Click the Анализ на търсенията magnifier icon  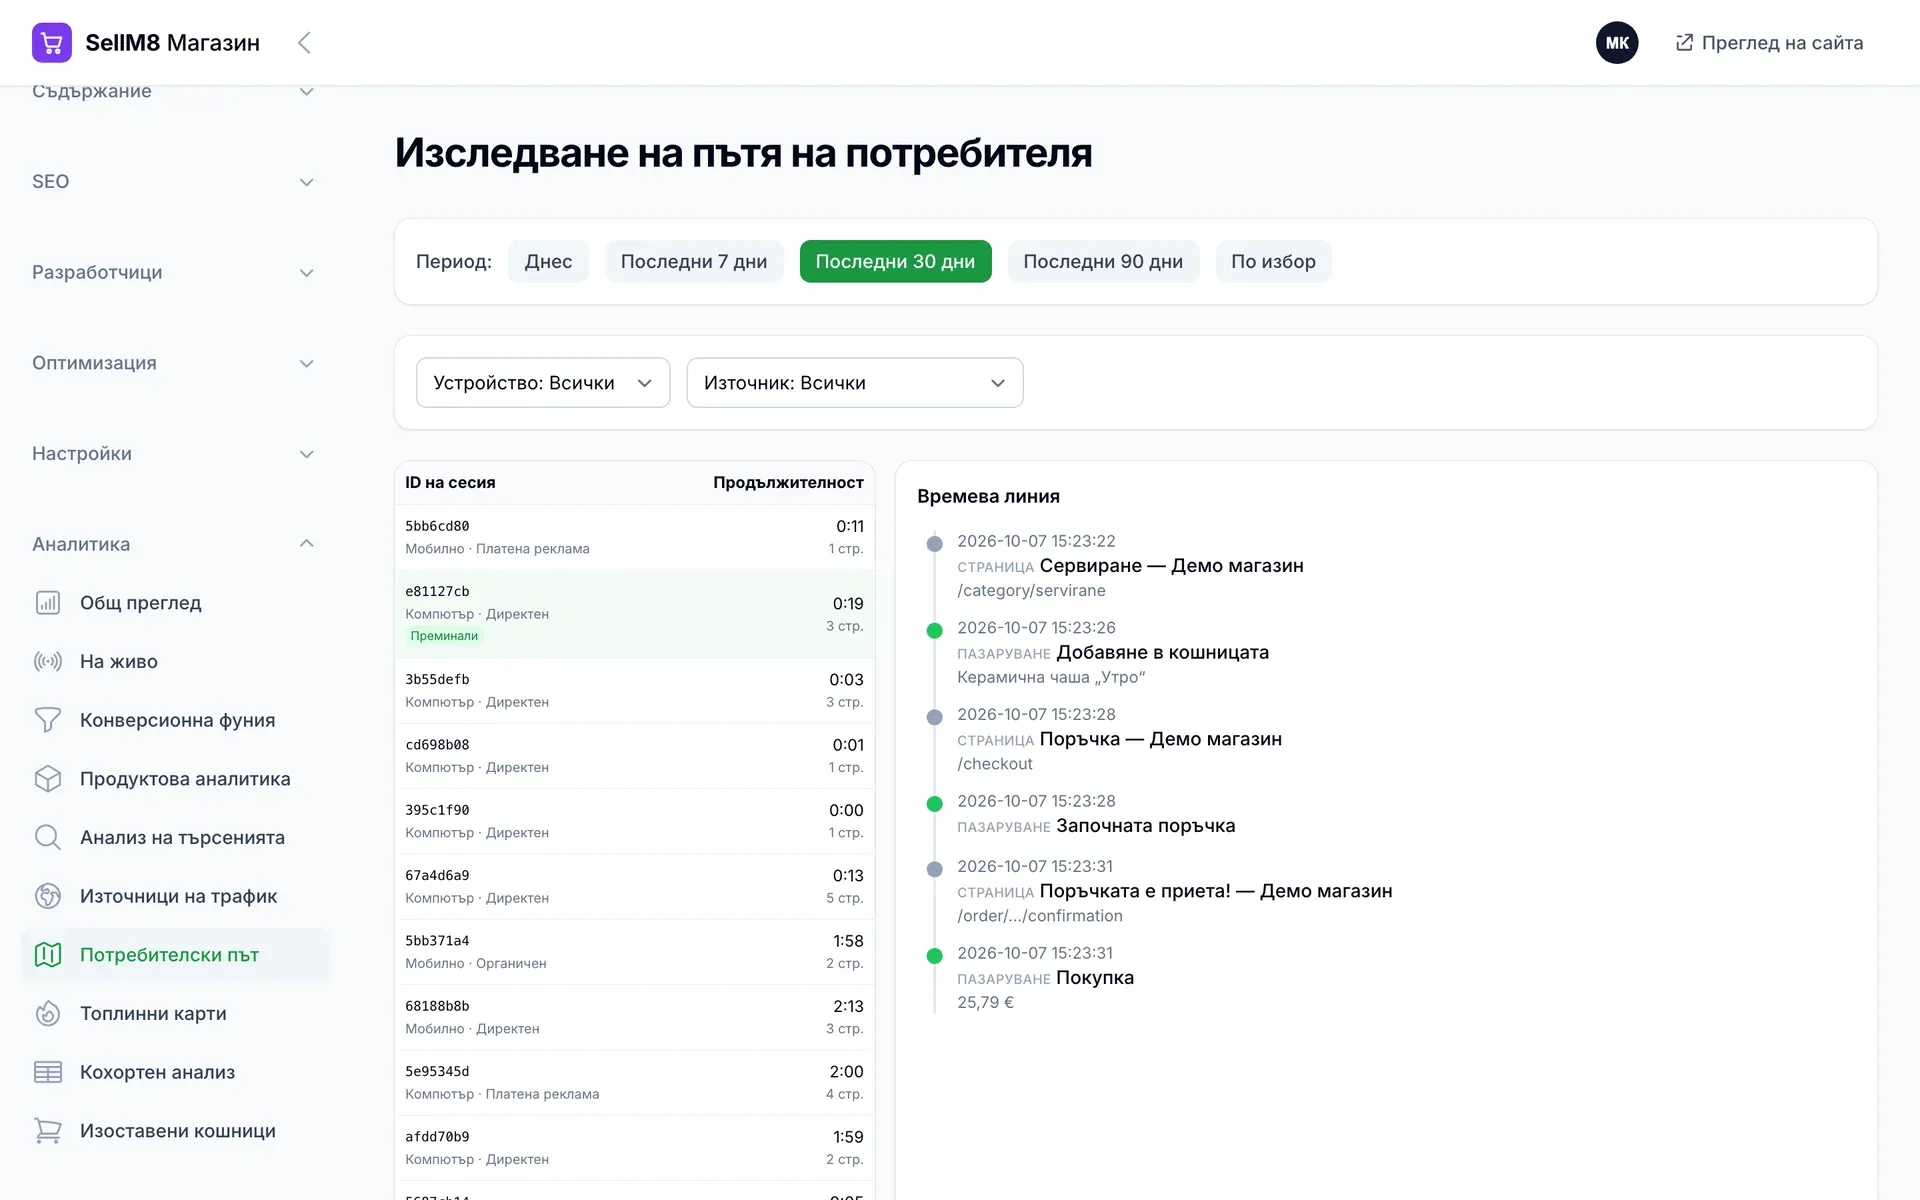click(x=48, y=837)
